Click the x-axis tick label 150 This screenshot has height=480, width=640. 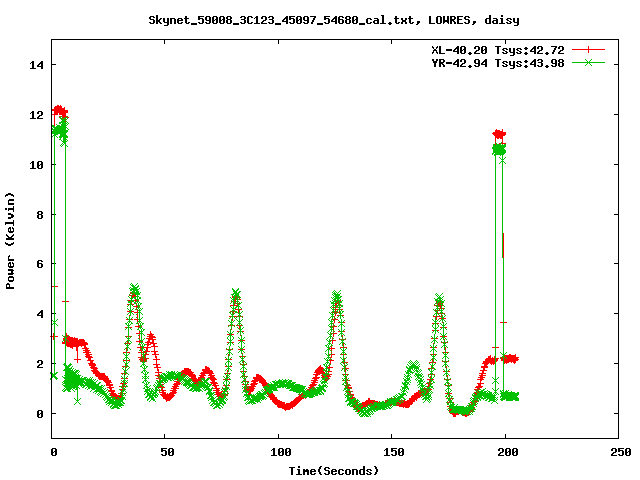394,452
